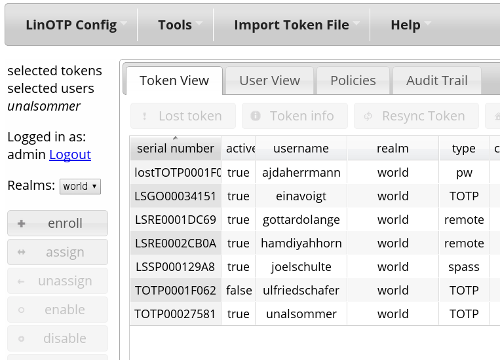Click username ulfriedschafer cell

point(301,290)
